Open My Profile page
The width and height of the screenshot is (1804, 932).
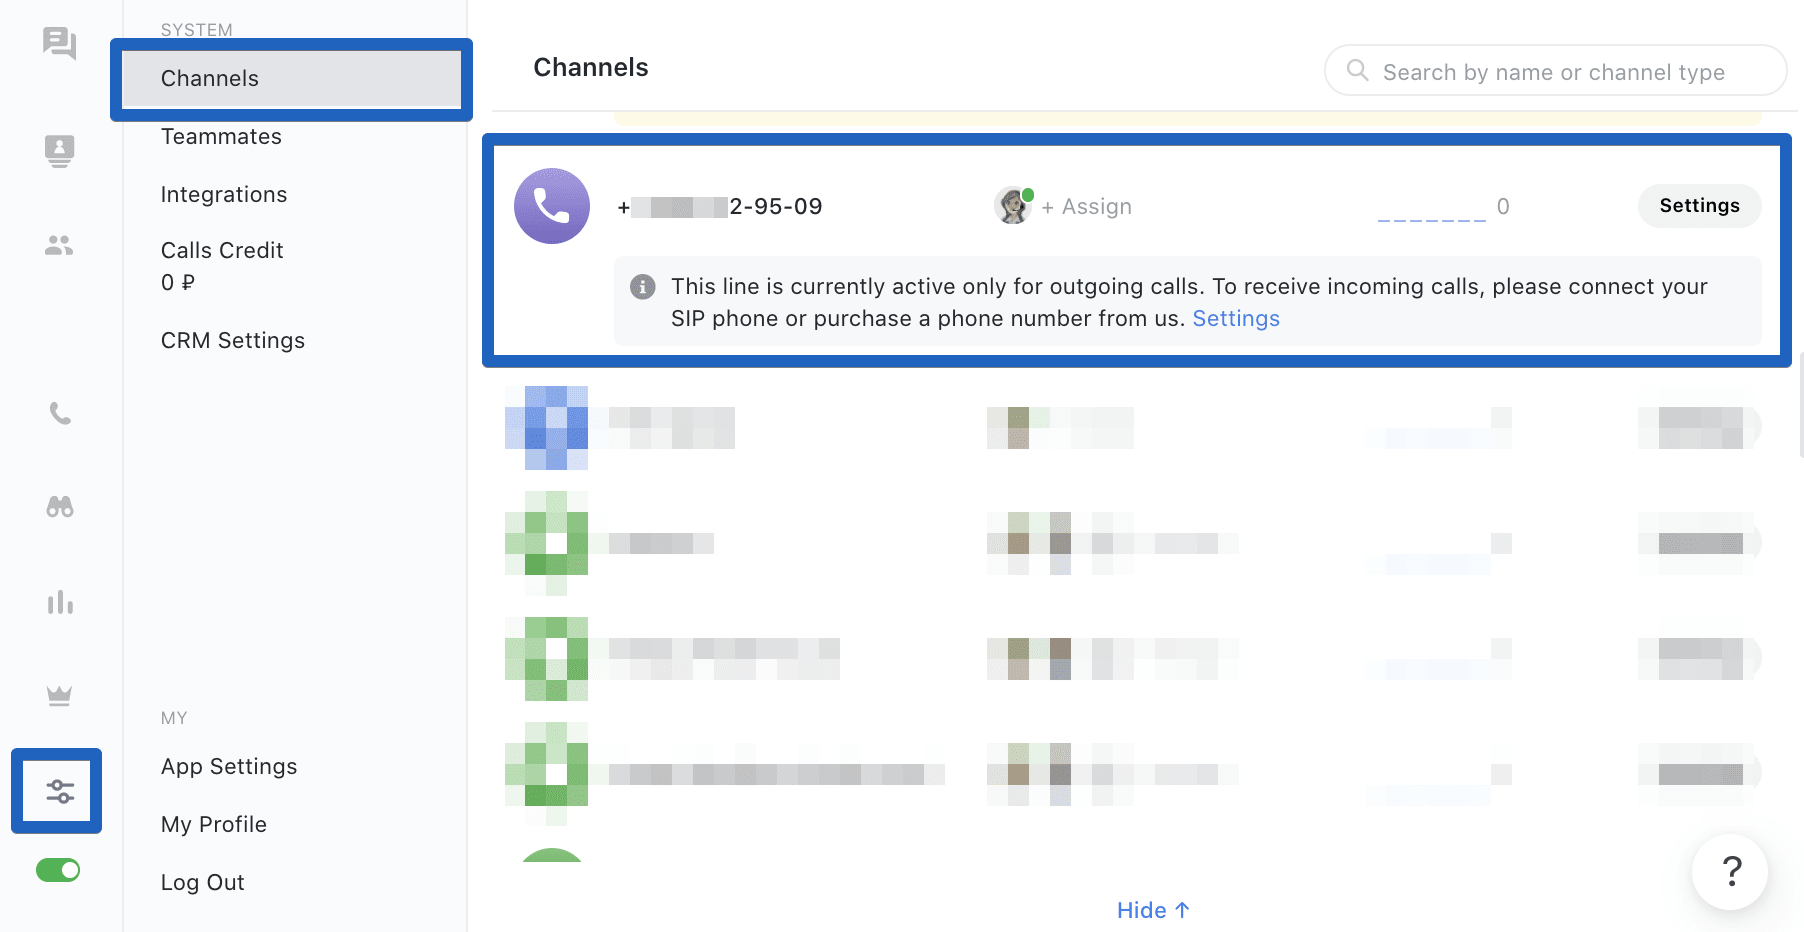(x=214, y=825)
